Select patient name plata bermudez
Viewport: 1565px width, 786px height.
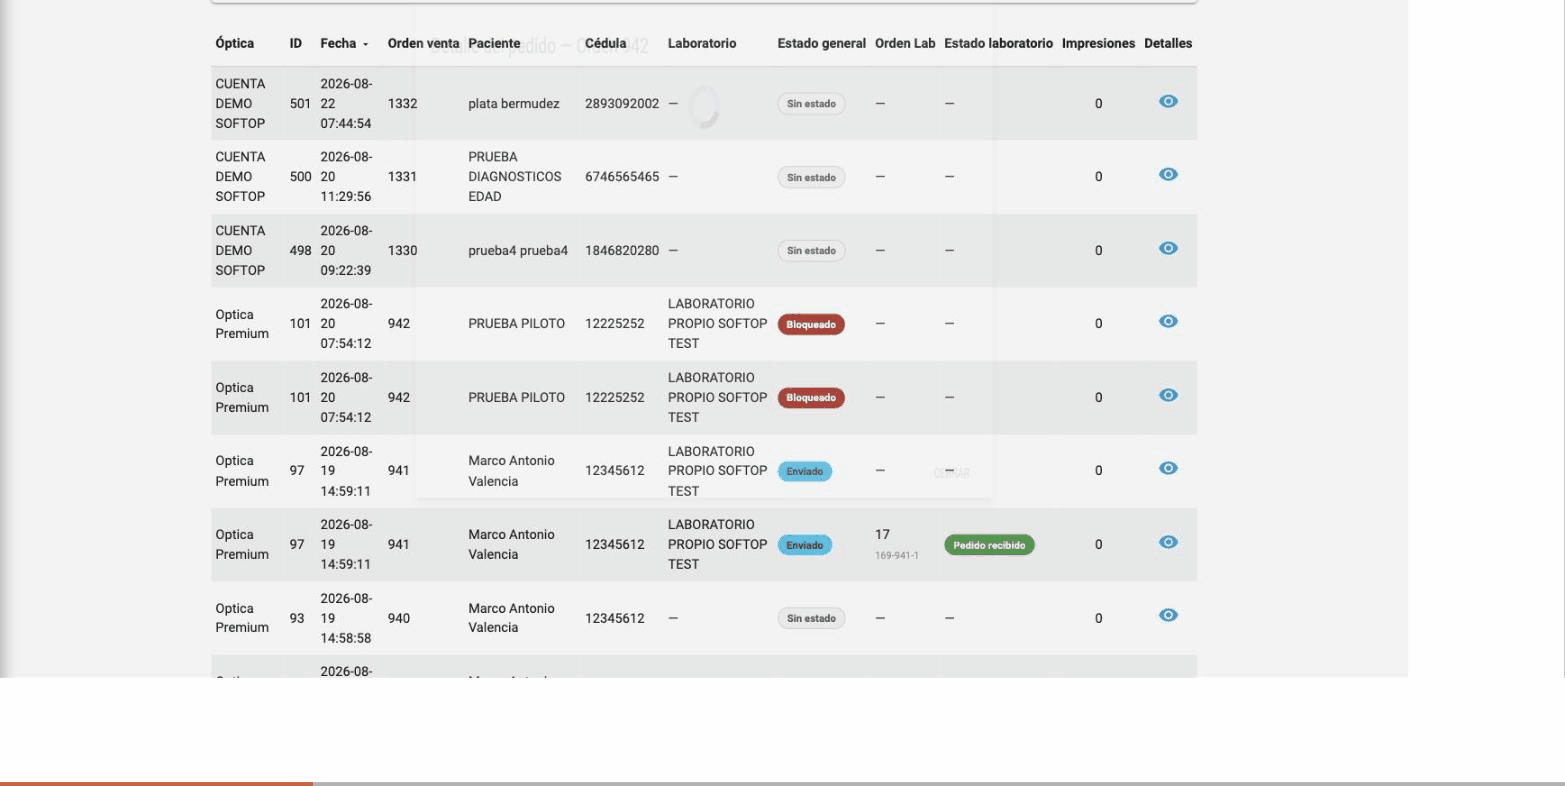pyautogui.click(x=514, y=104)
